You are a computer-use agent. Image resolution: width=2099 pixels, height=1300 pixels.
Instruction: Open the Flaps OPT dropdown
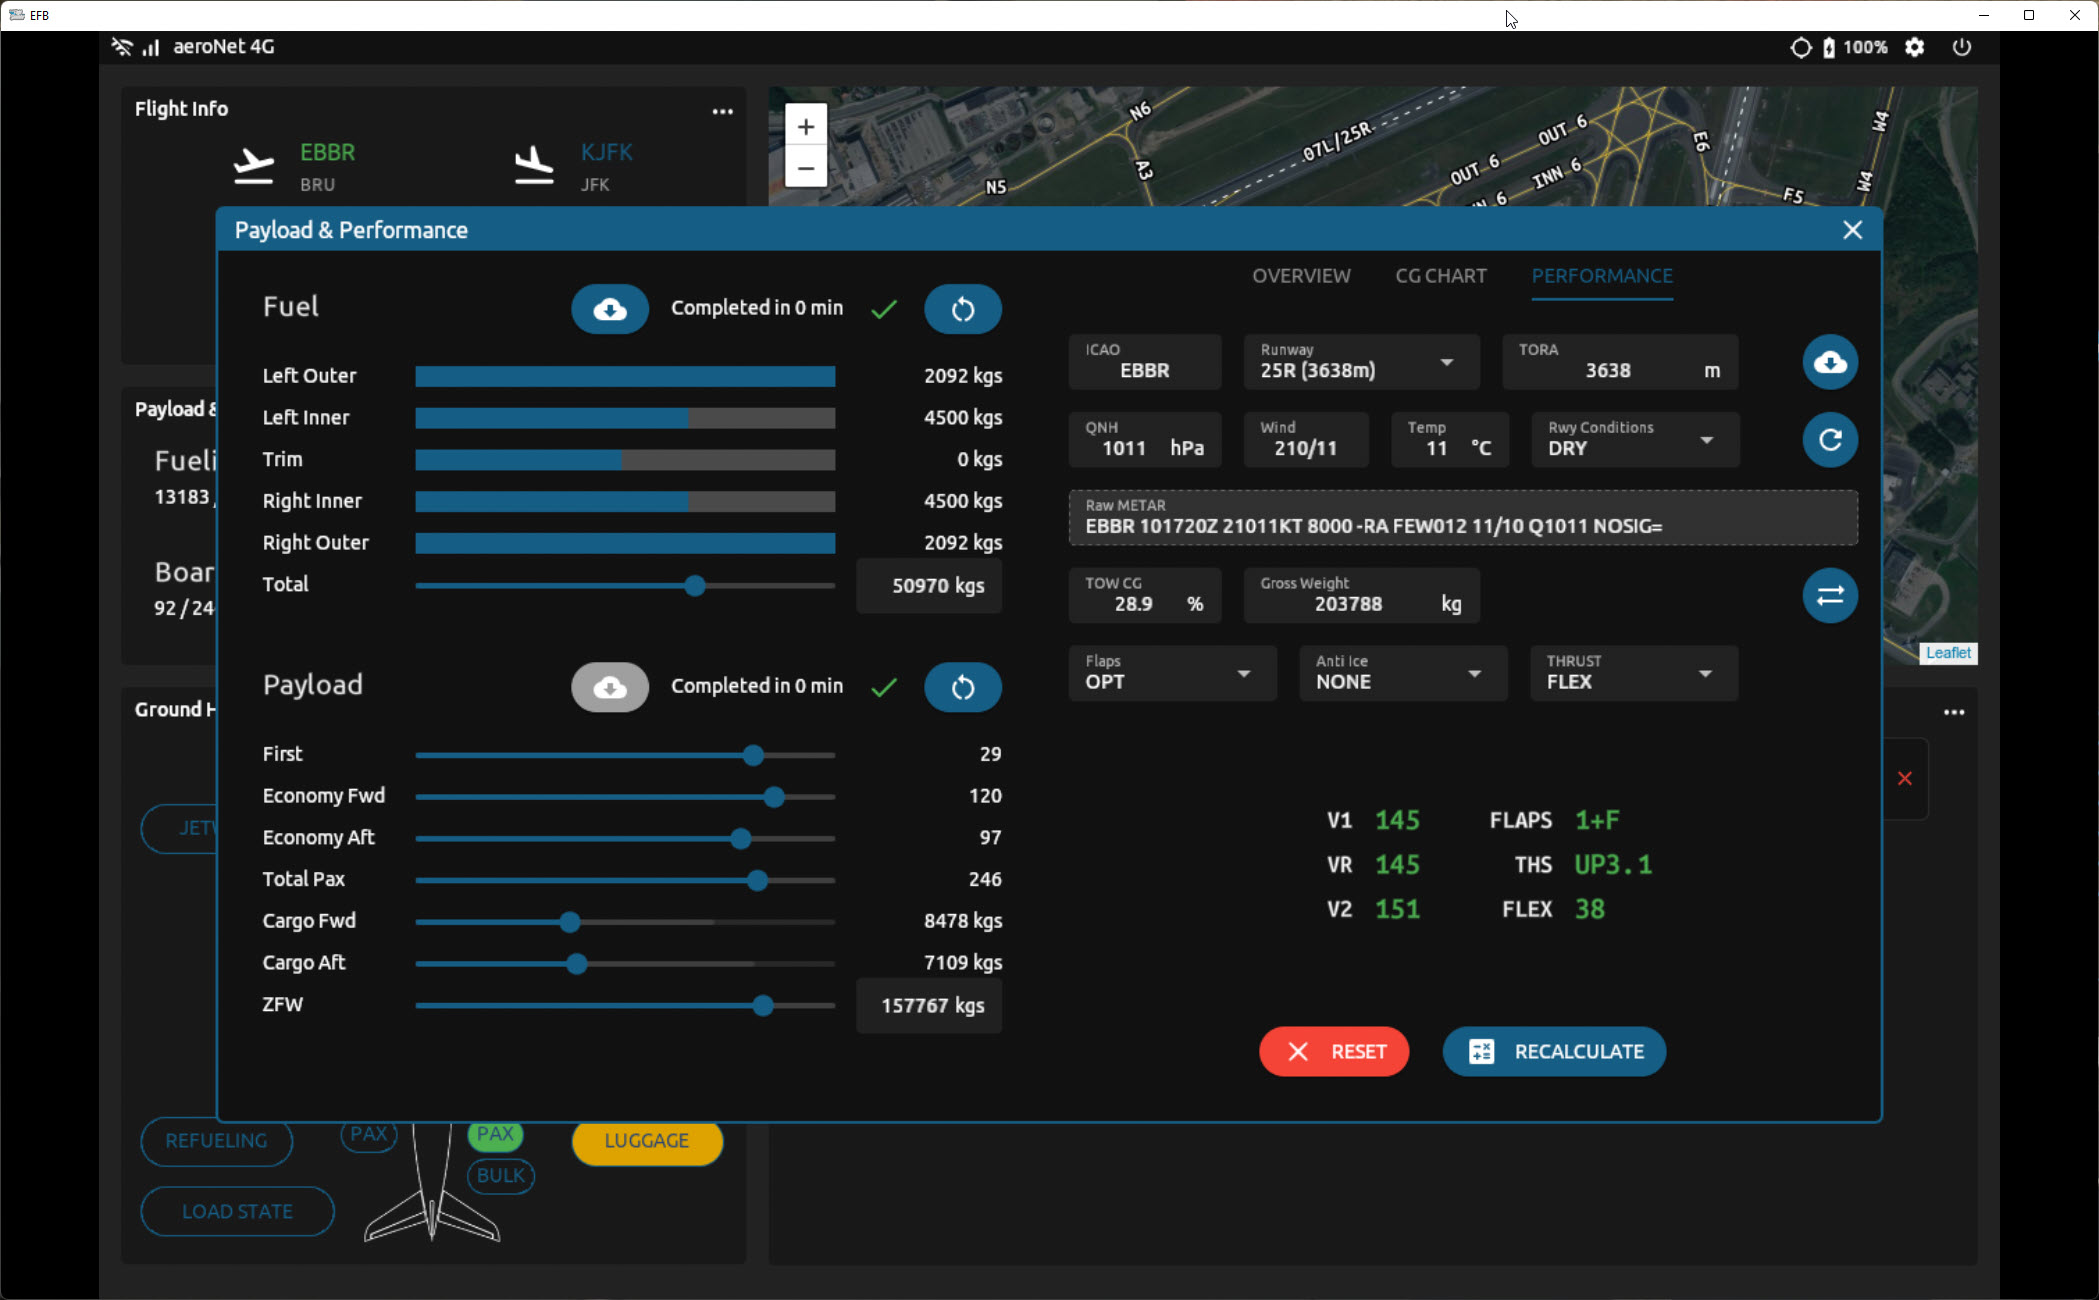(1244, 673)
